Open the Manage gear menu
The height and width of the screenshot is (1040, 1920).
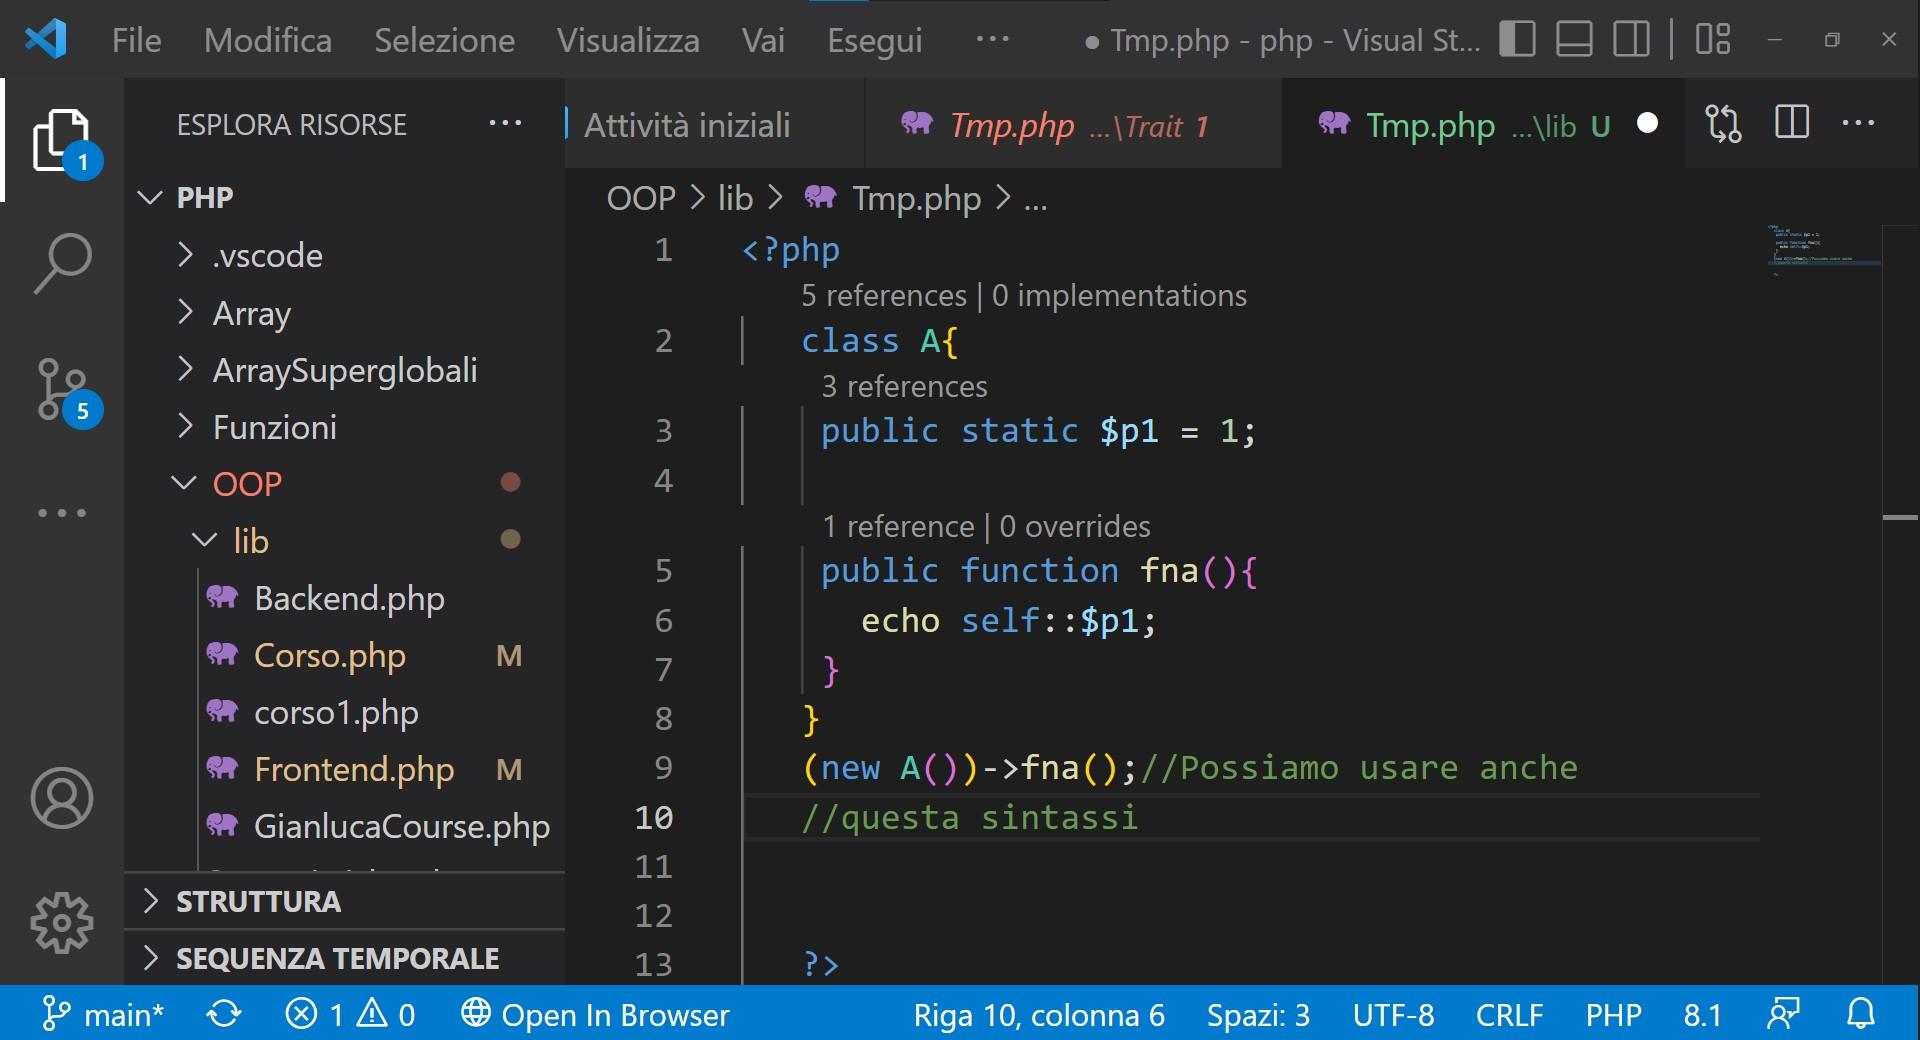[x=62, y=922]
